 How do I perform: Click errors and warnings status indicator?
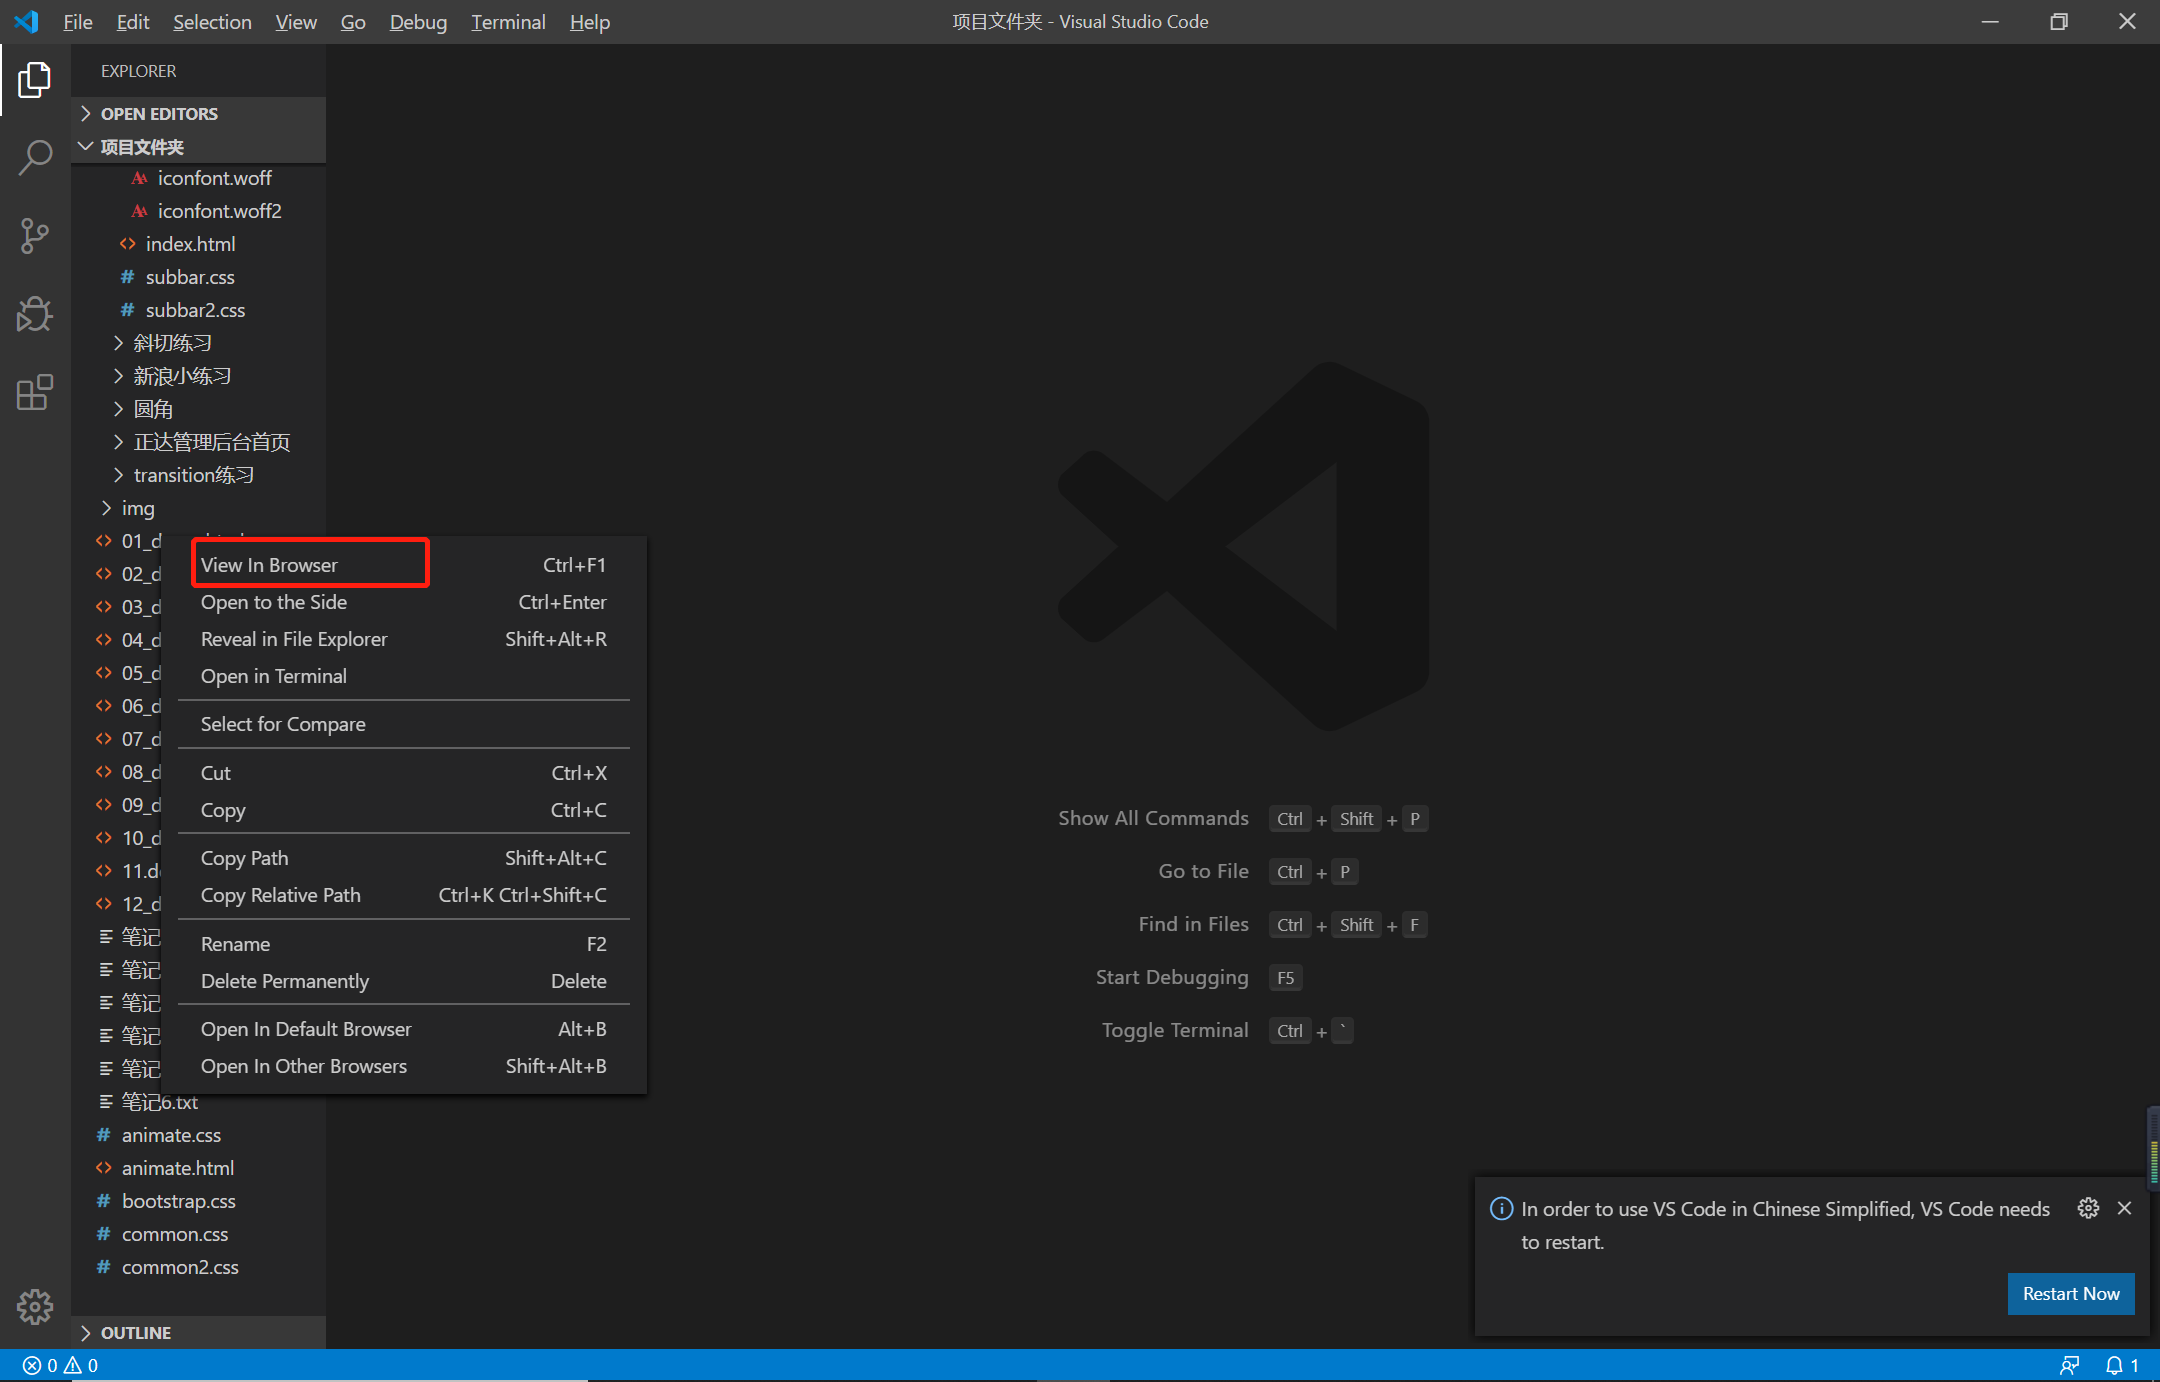pyautogui.click(x=60, y=1365)
